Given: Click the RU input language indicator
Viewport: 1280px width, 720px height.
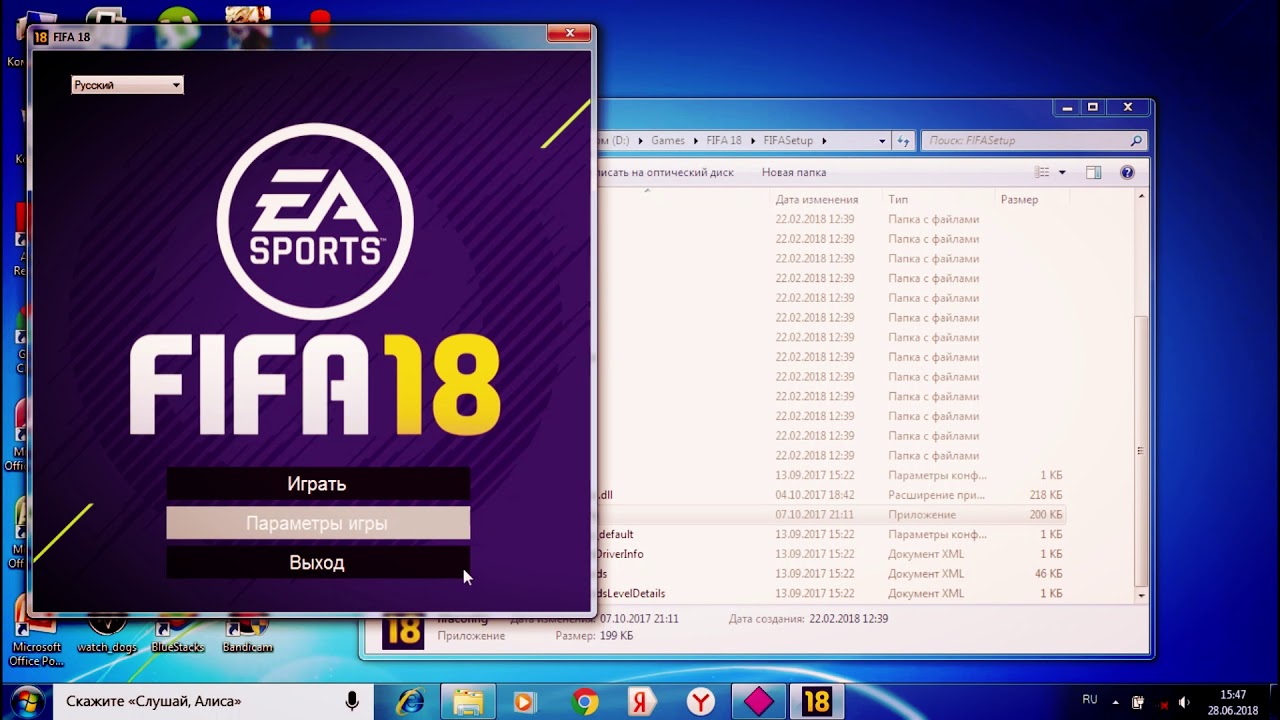Looking at the screenshot, I should click(1090, 700).
